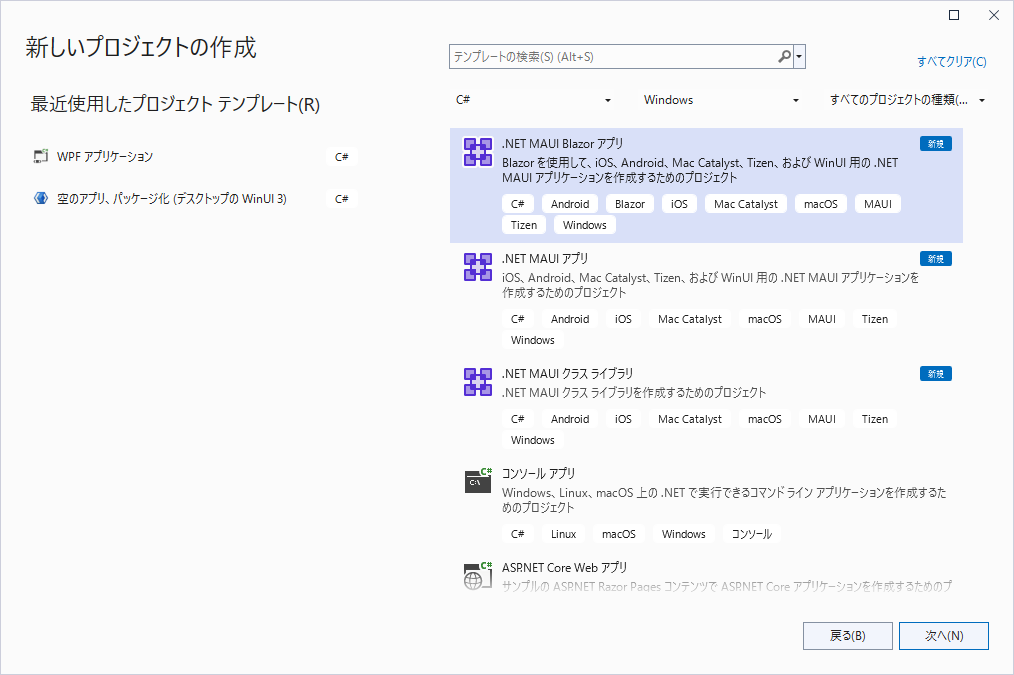Click the コンソール アプリ template icon
Image resolution: width=1014 pixels, height=675 pixels.
point(478,480)
